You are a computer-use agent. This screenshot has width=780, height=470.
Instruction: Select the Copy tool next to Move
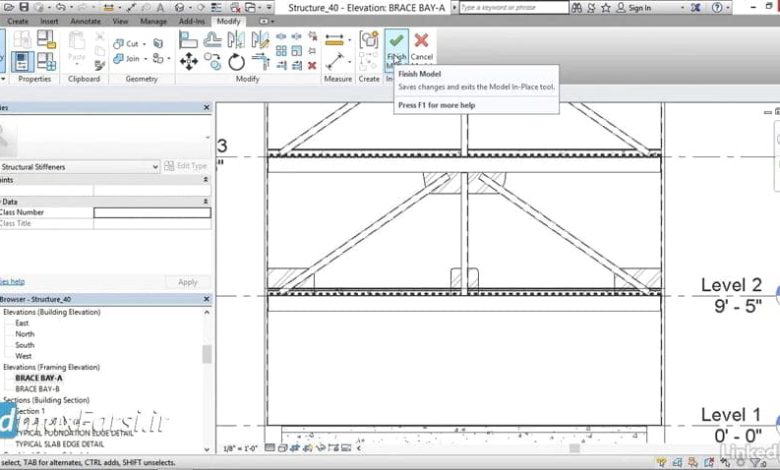[x=212, y=62]
